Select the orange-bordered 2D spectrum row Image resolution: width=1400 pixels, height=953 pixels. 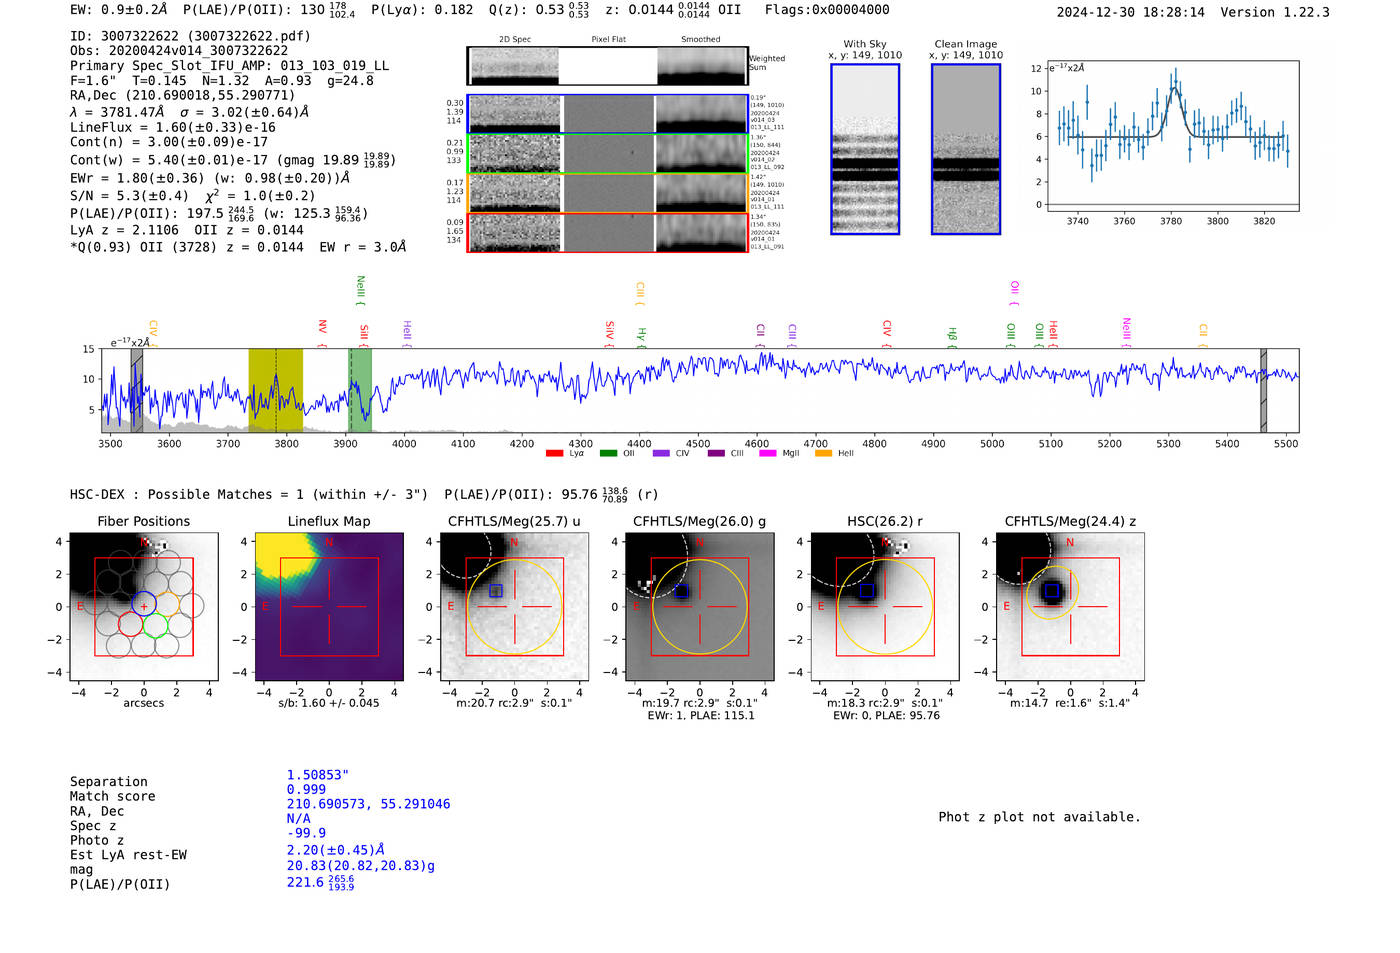(x=608, y=193)
